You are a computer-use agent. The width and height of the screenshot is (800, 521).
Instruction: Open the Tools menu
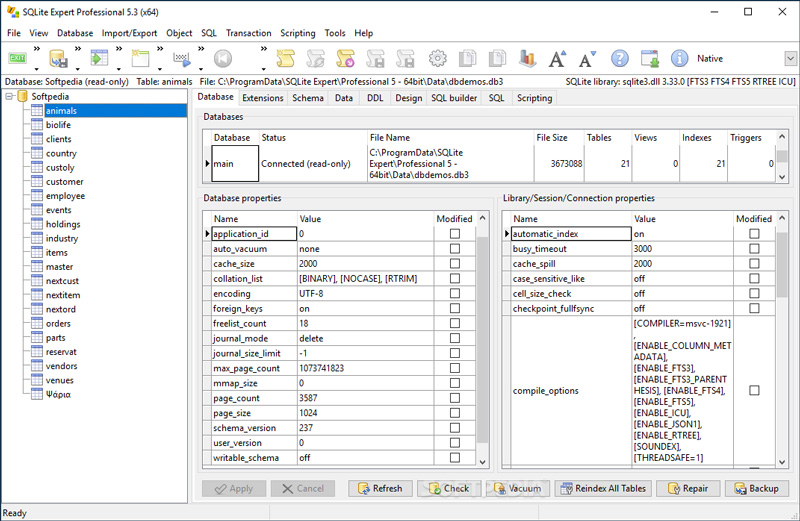click(x=335, y=33)
